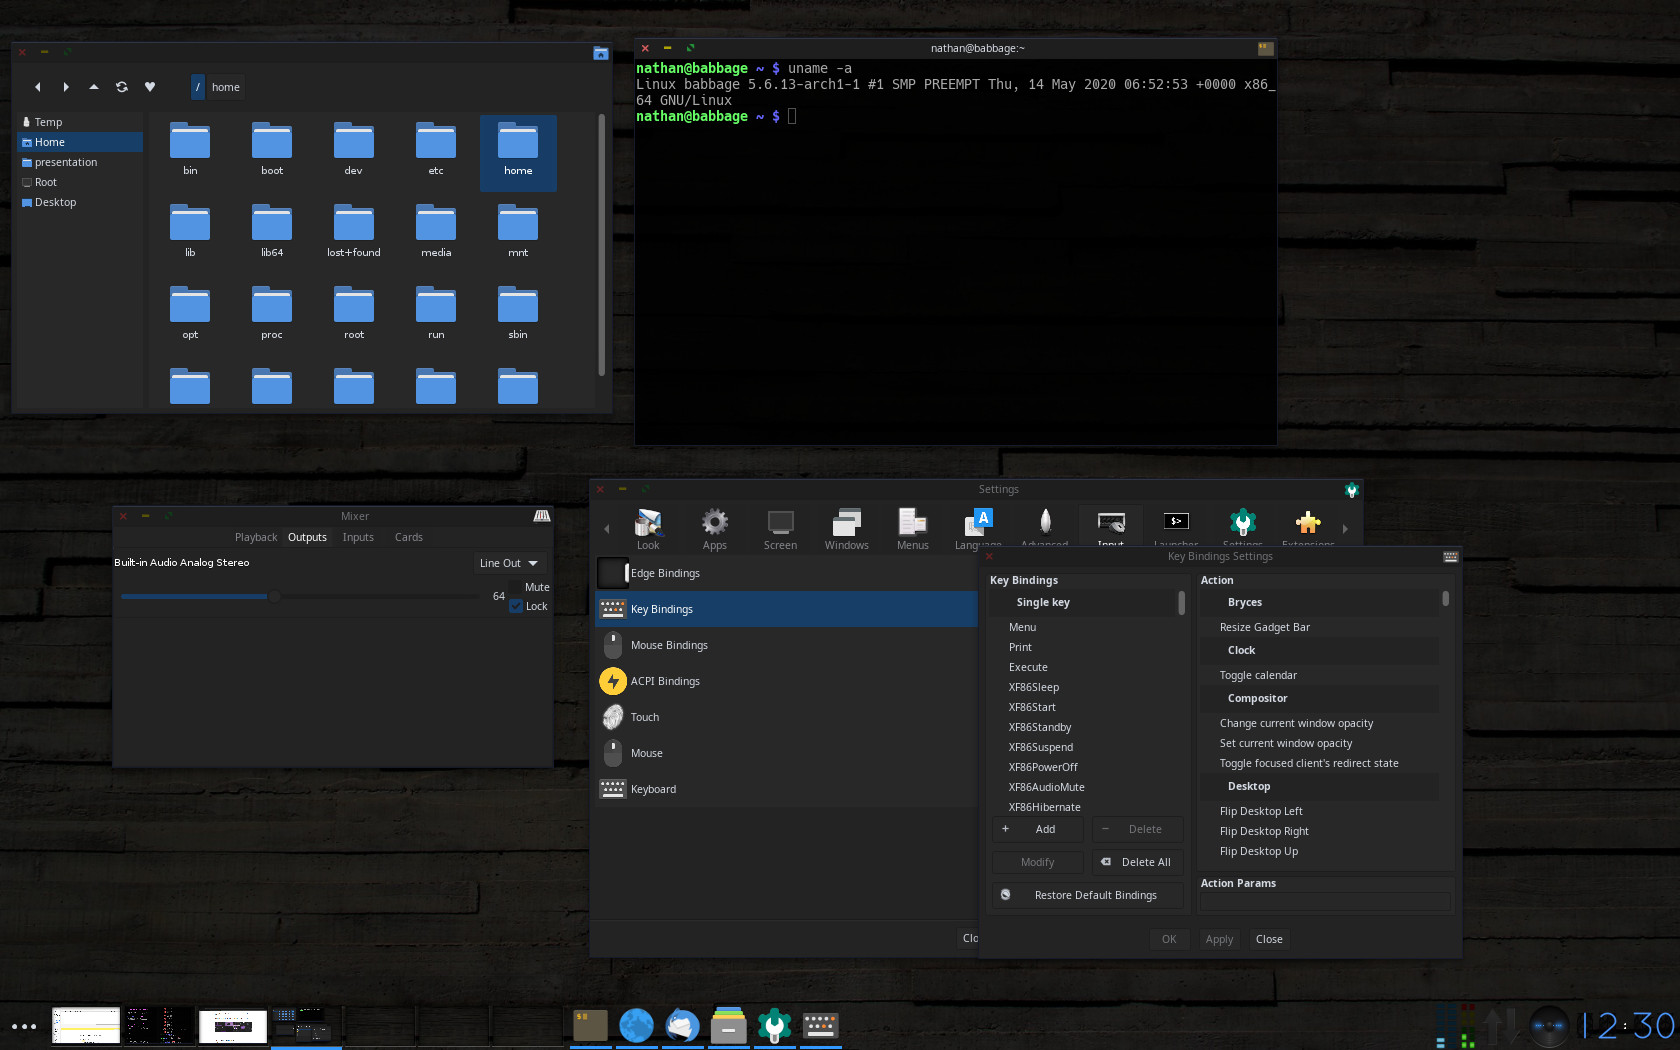The image size is (1680, 1050).
Task: Open the Apps settings category
Action: (714, 527)
